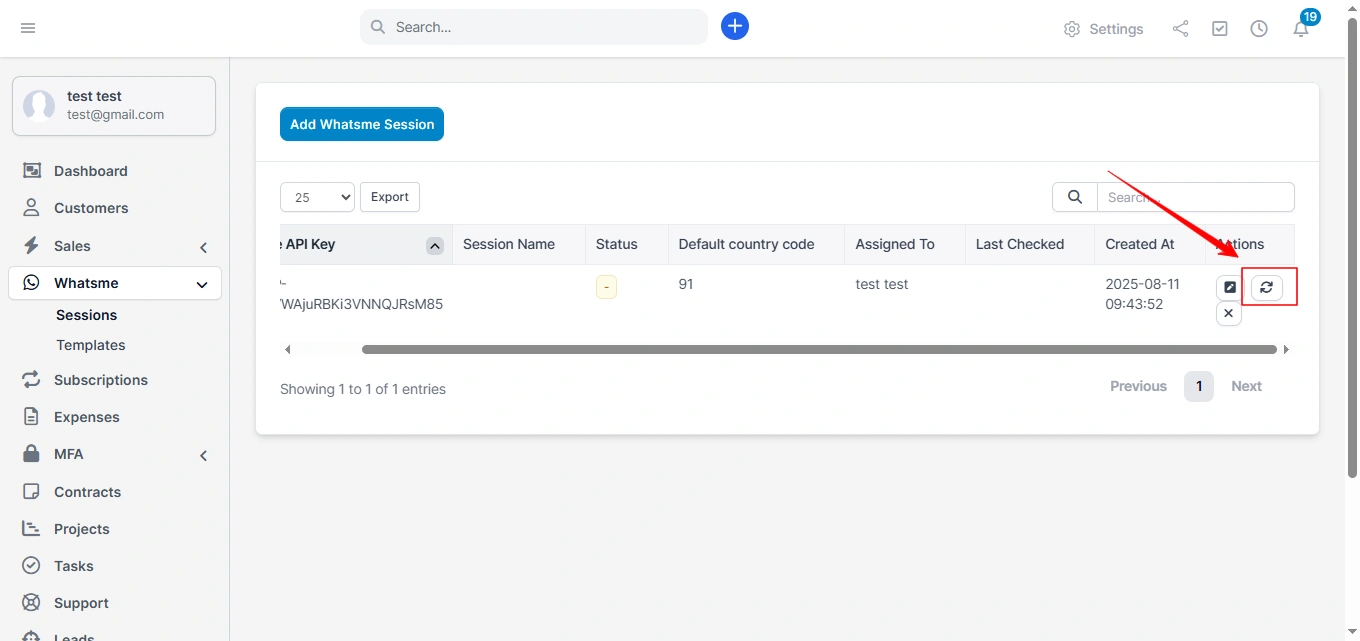Click the edit session icon in Actions
This screenshot has height=641, width=1360.
[1229, 287]
